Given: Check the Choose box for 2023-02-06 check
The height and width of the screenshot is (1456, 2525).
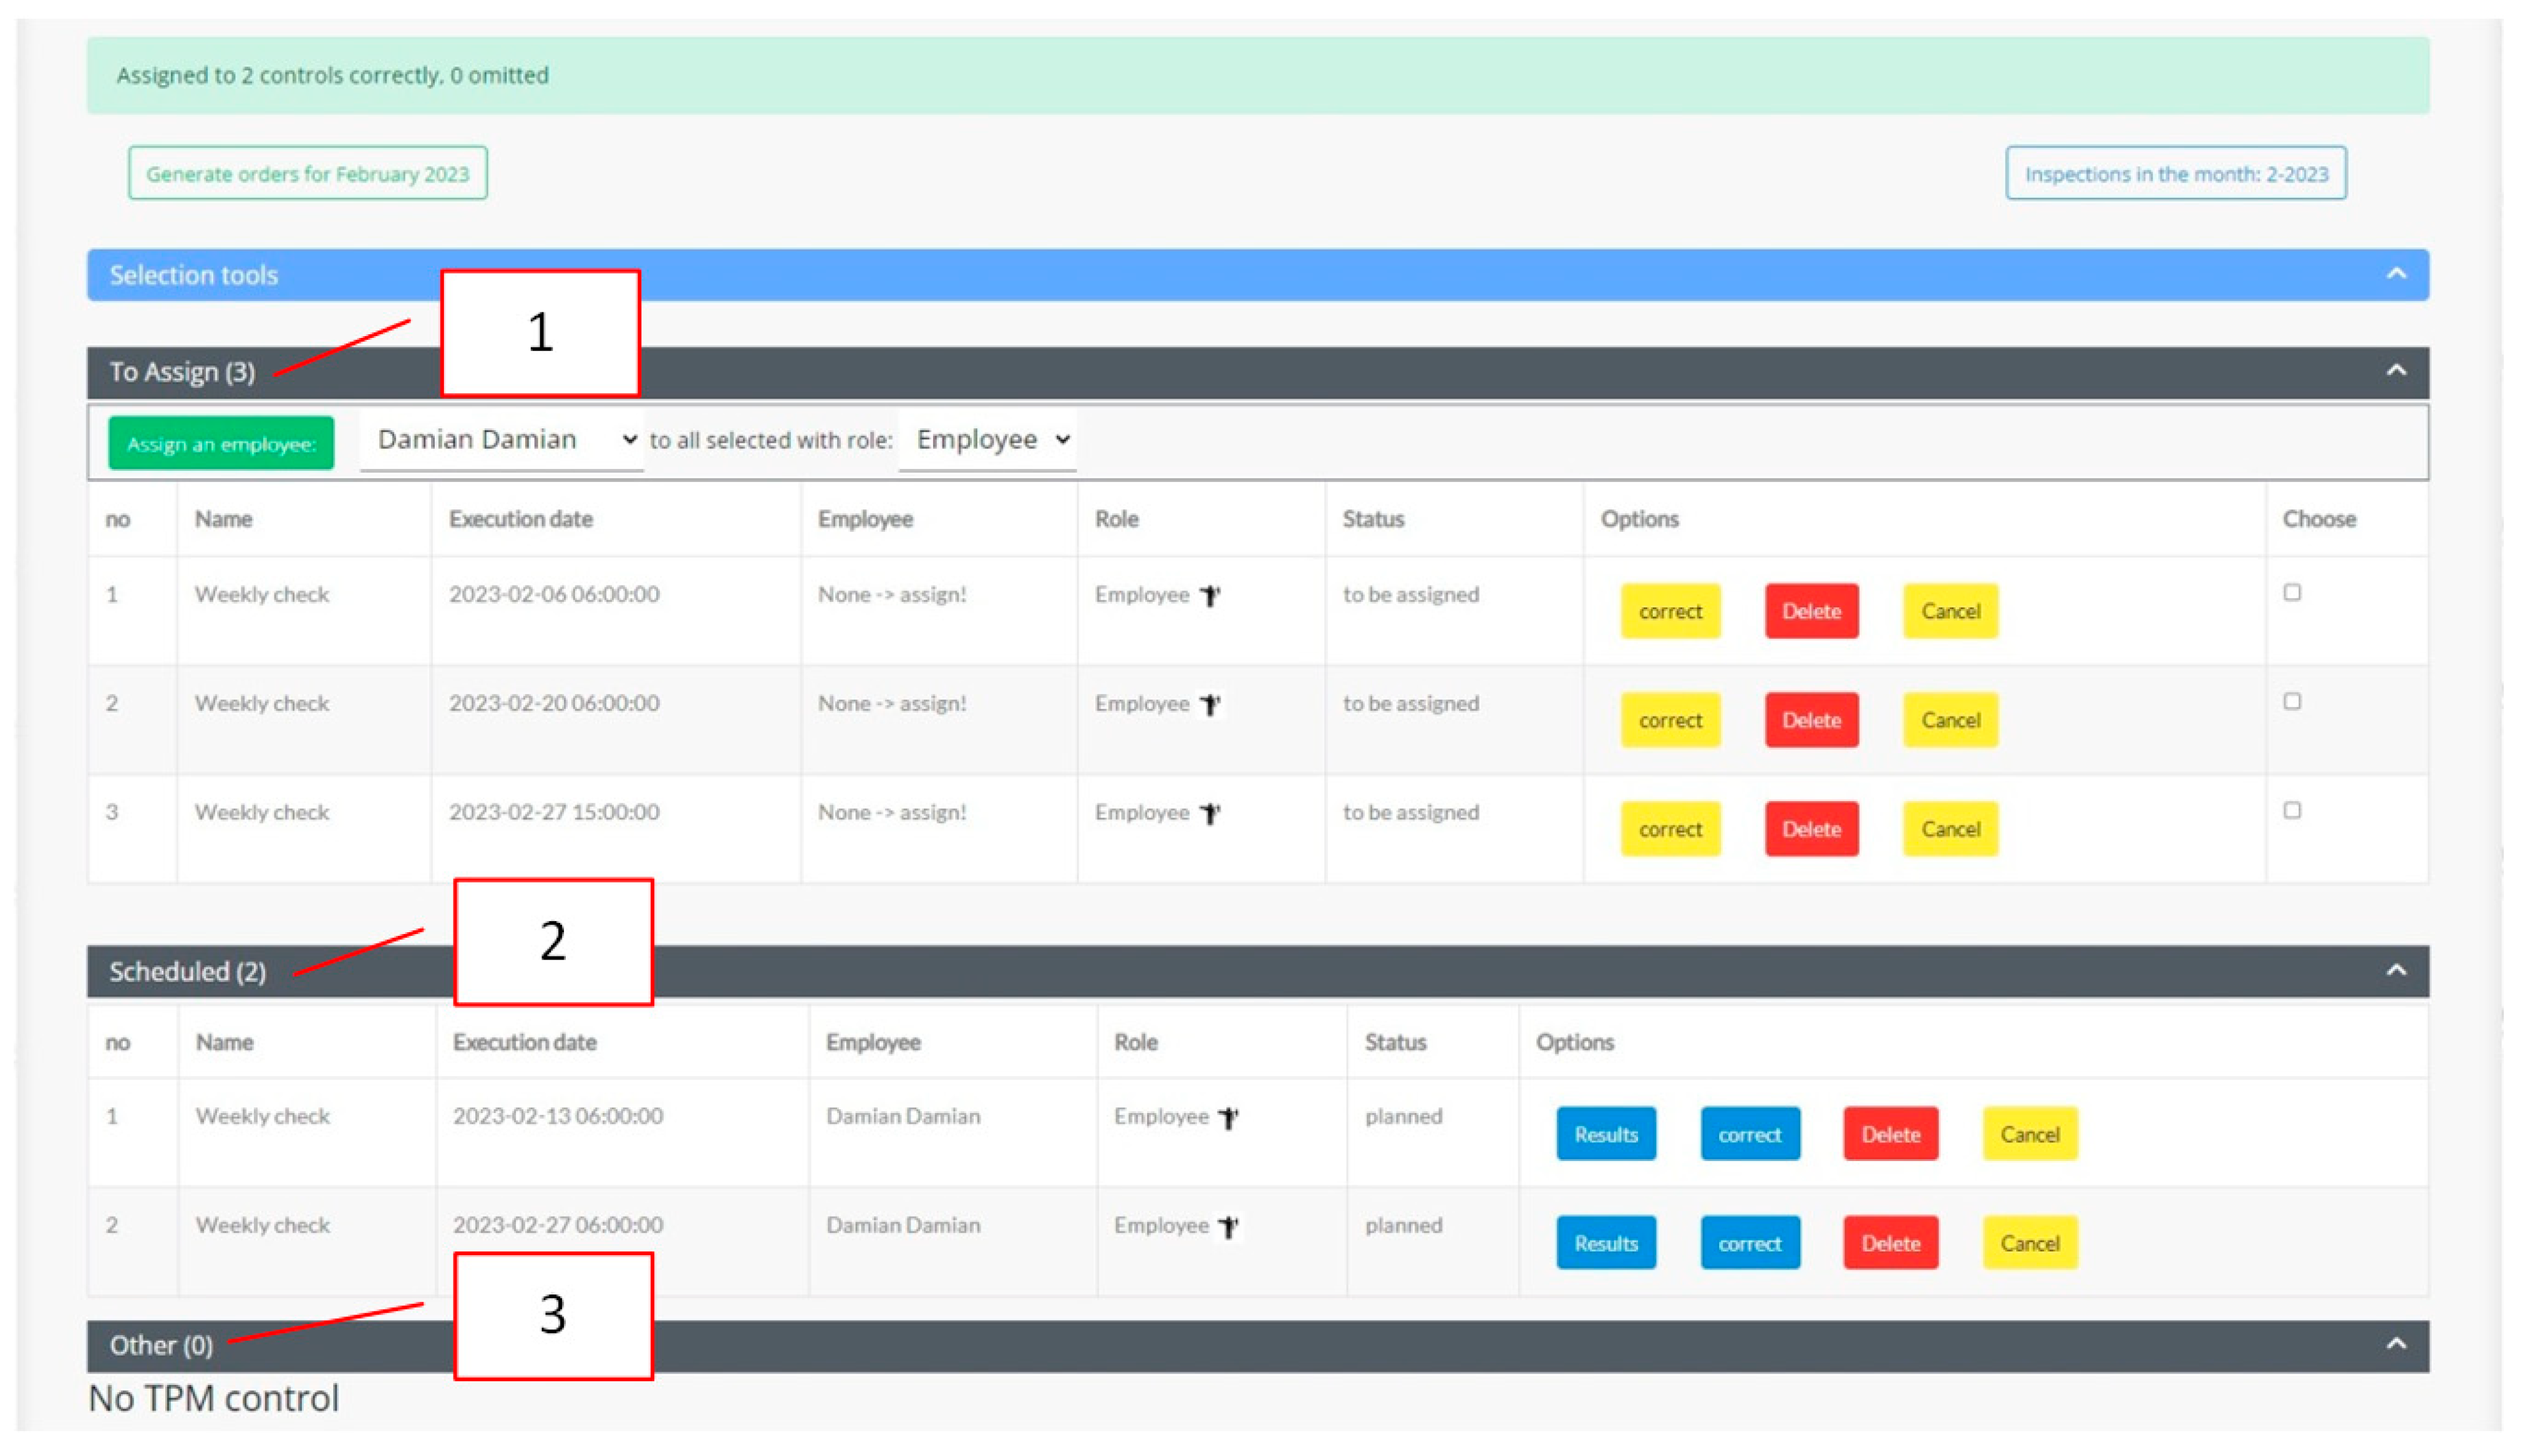Looking at the screenshot, I should coord(2291,593).
